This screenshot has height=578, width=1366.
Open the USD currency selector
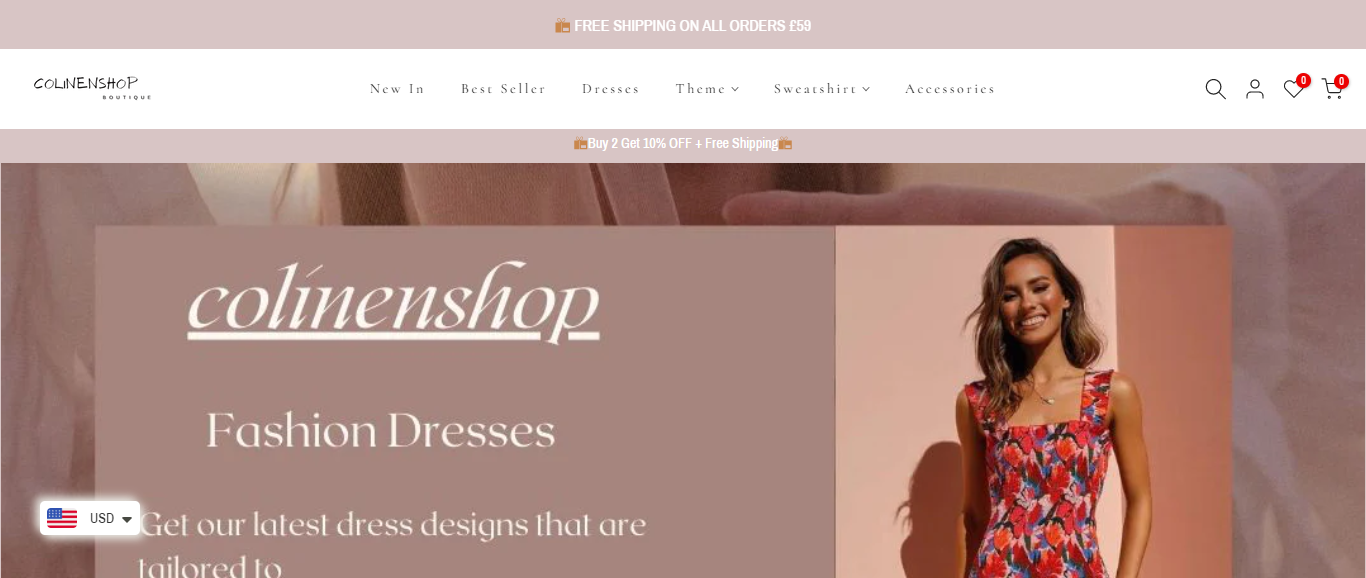pos(90,518)
